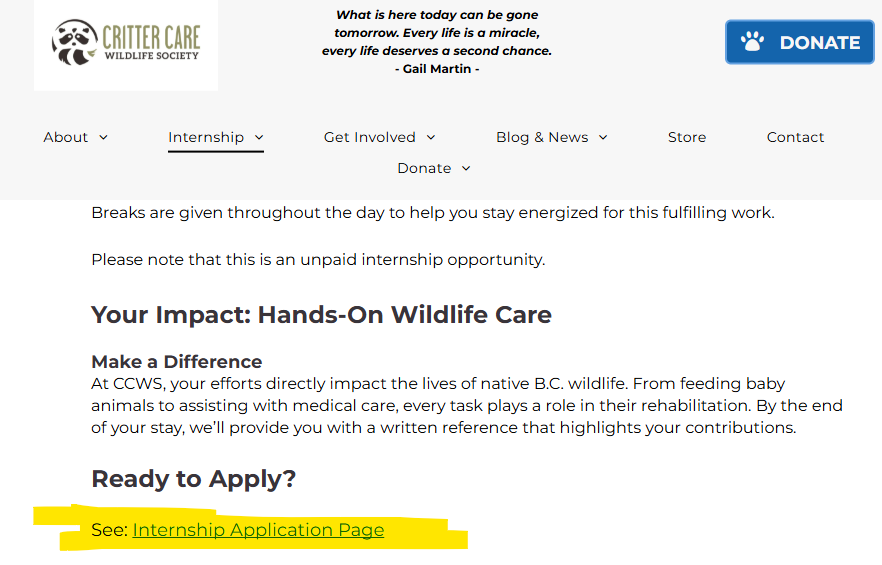Click the paw print icon on Donate button
This screenshot has height=565, width=882.
tap(752, 42)
